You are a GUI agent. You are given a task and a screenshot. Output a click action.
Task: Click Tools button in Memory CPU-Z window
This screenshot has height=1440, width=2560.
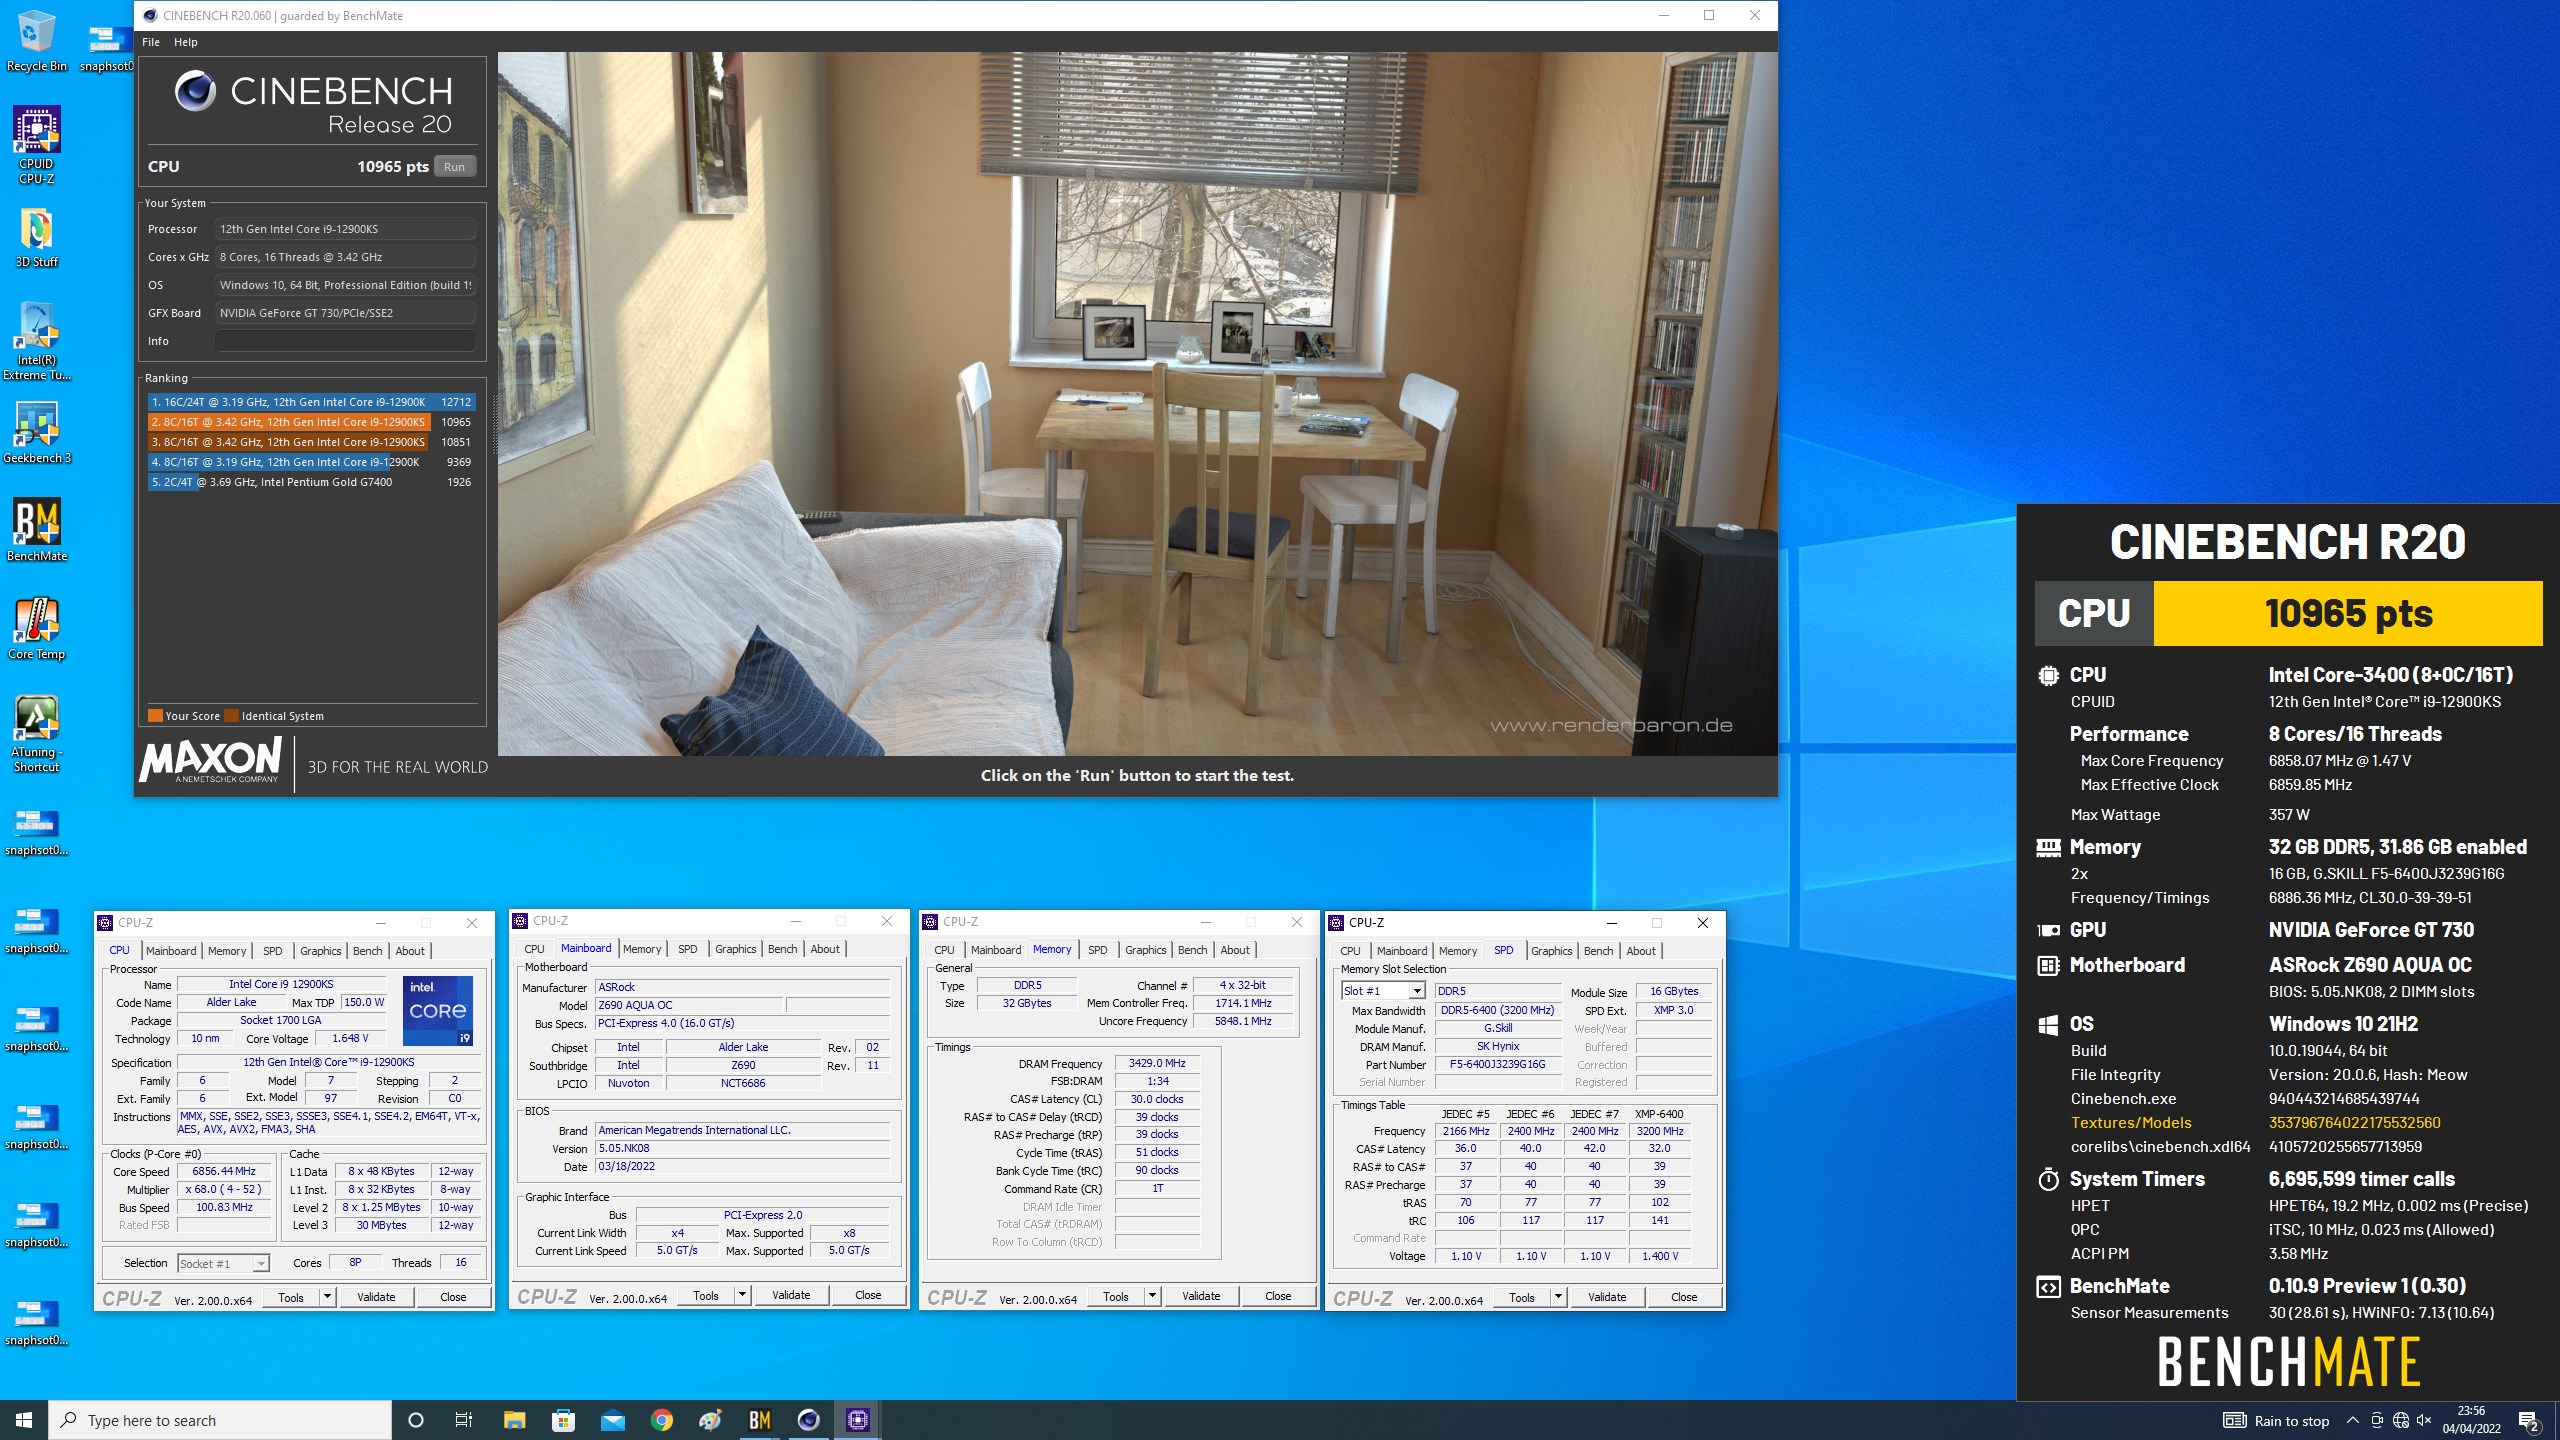point(1116,1296)
